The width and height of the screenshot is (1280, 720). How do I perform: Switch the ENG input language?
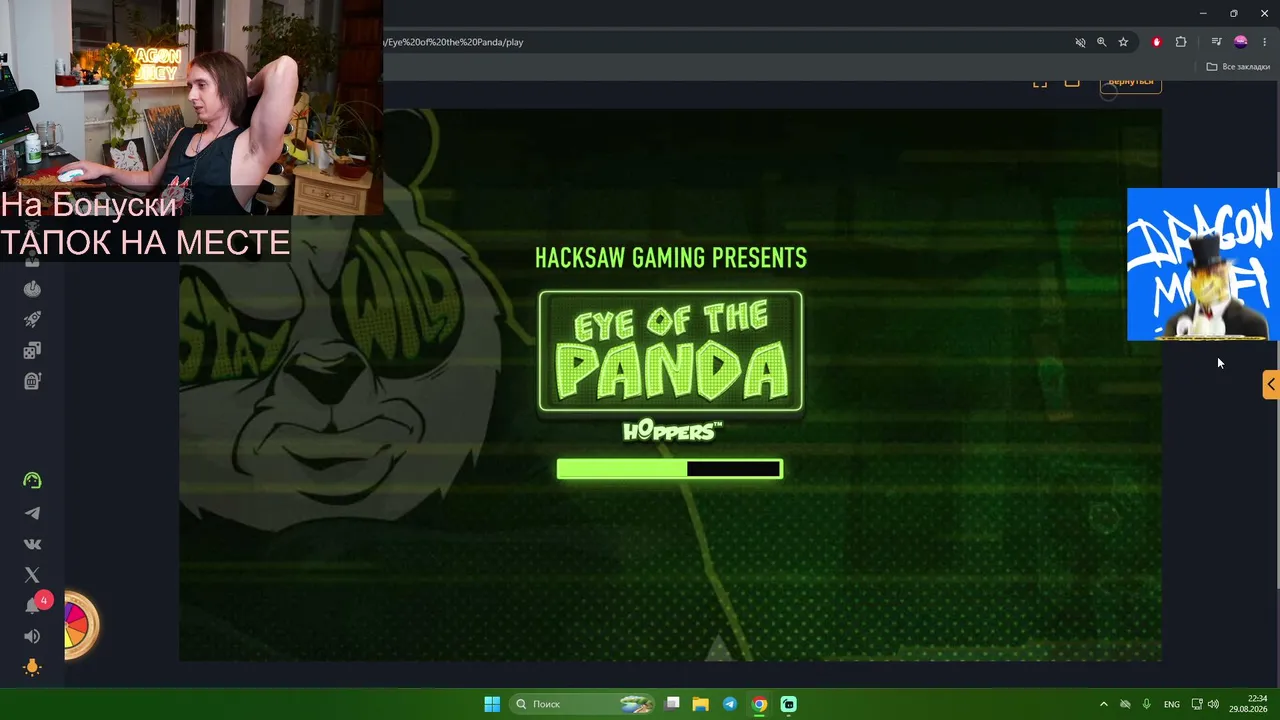pos(1172,704)
